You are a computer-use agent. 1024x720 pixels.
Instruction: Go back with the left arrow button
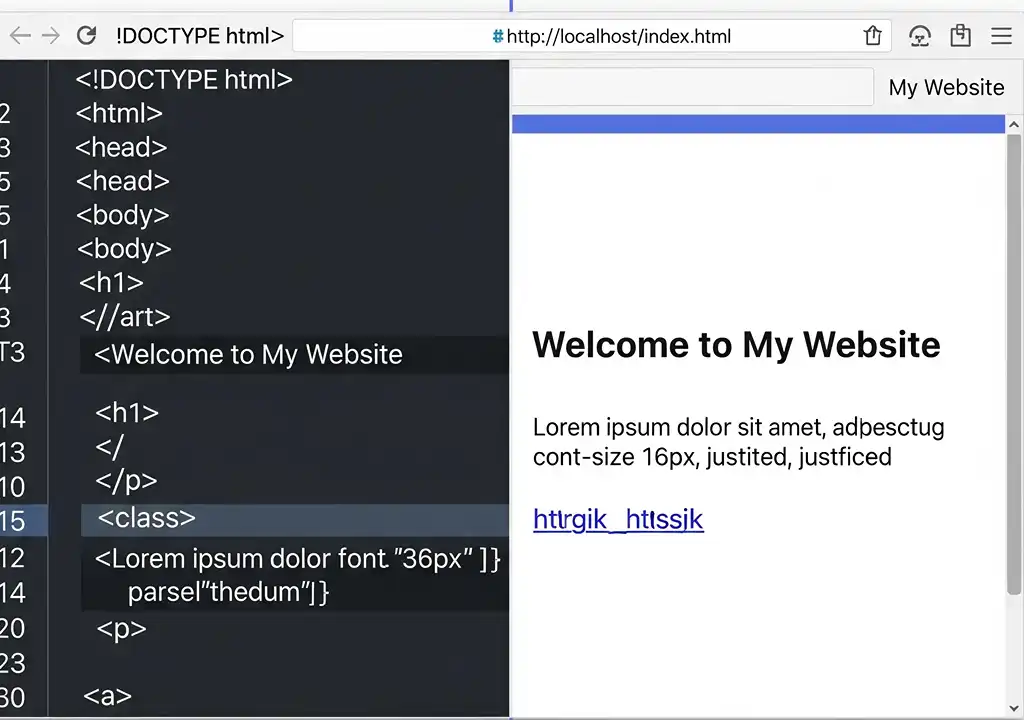coord(20,35)
